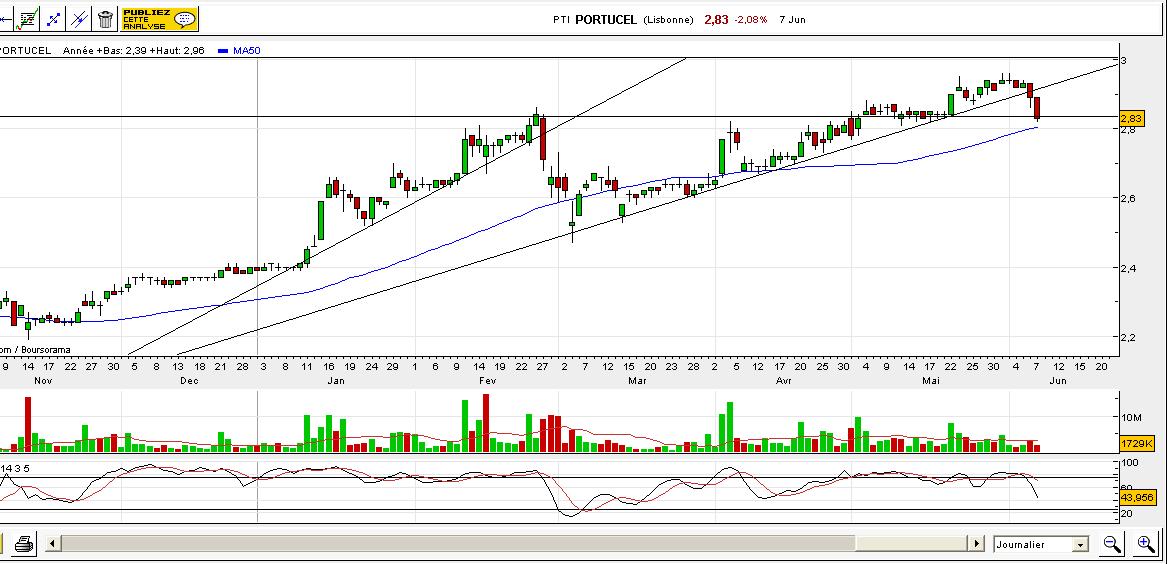Open the chart indicators settings icon
1167x564 pixels.
(x=28, y=19)
